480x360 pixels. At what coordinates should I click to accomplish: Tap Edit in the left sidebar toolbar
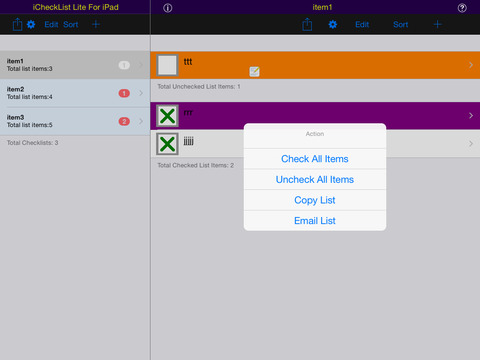pyautogui.click(x=51, y=24)
